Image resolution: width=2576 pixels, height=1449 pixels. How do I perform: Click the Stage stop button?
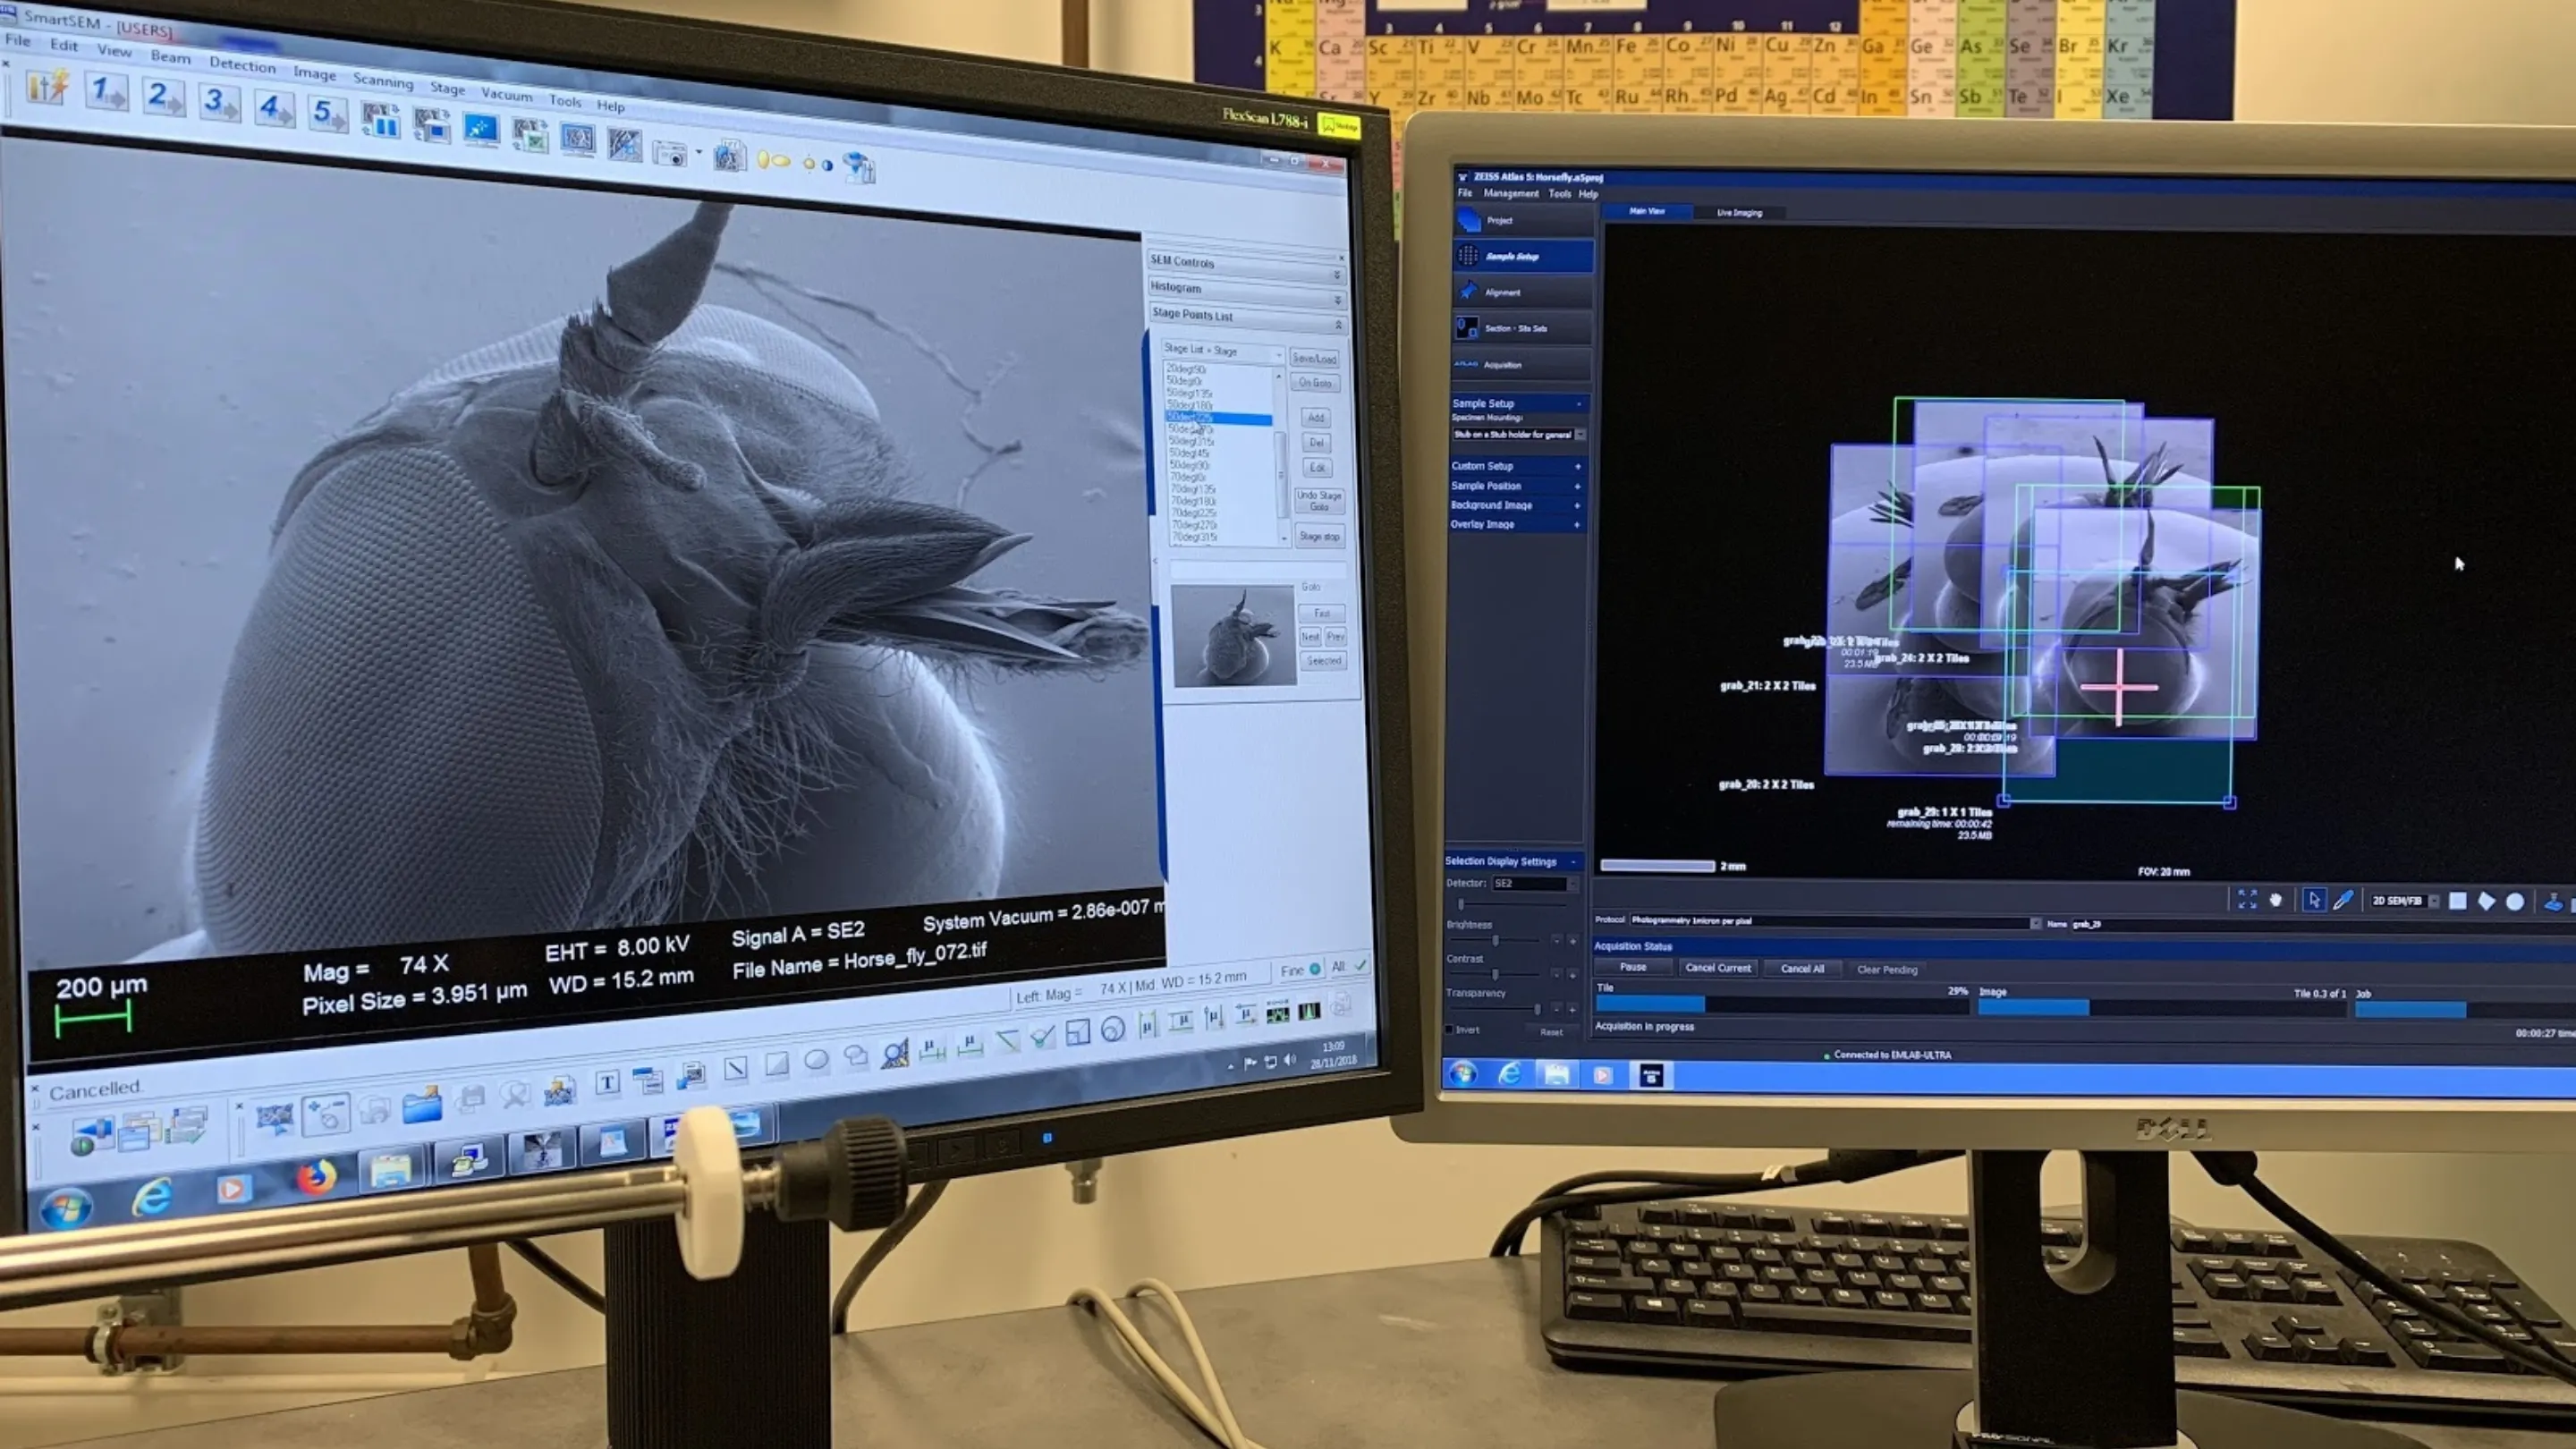click(1318, 536)
